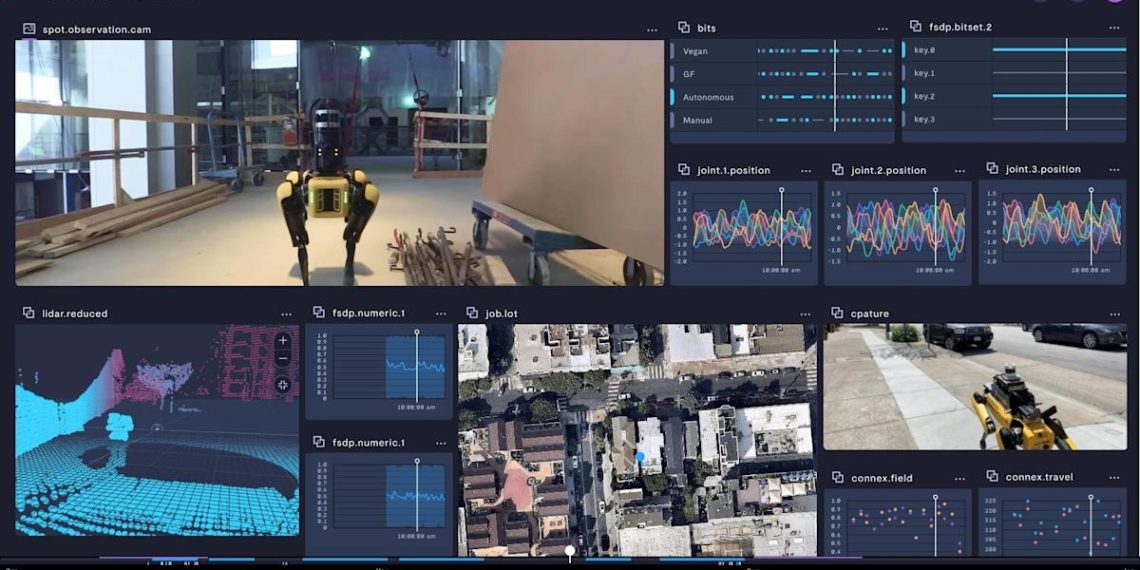Open the upper fsdp.numeric.1 options menu
The height and width of the screenshot is (570, 1140).
441,313
